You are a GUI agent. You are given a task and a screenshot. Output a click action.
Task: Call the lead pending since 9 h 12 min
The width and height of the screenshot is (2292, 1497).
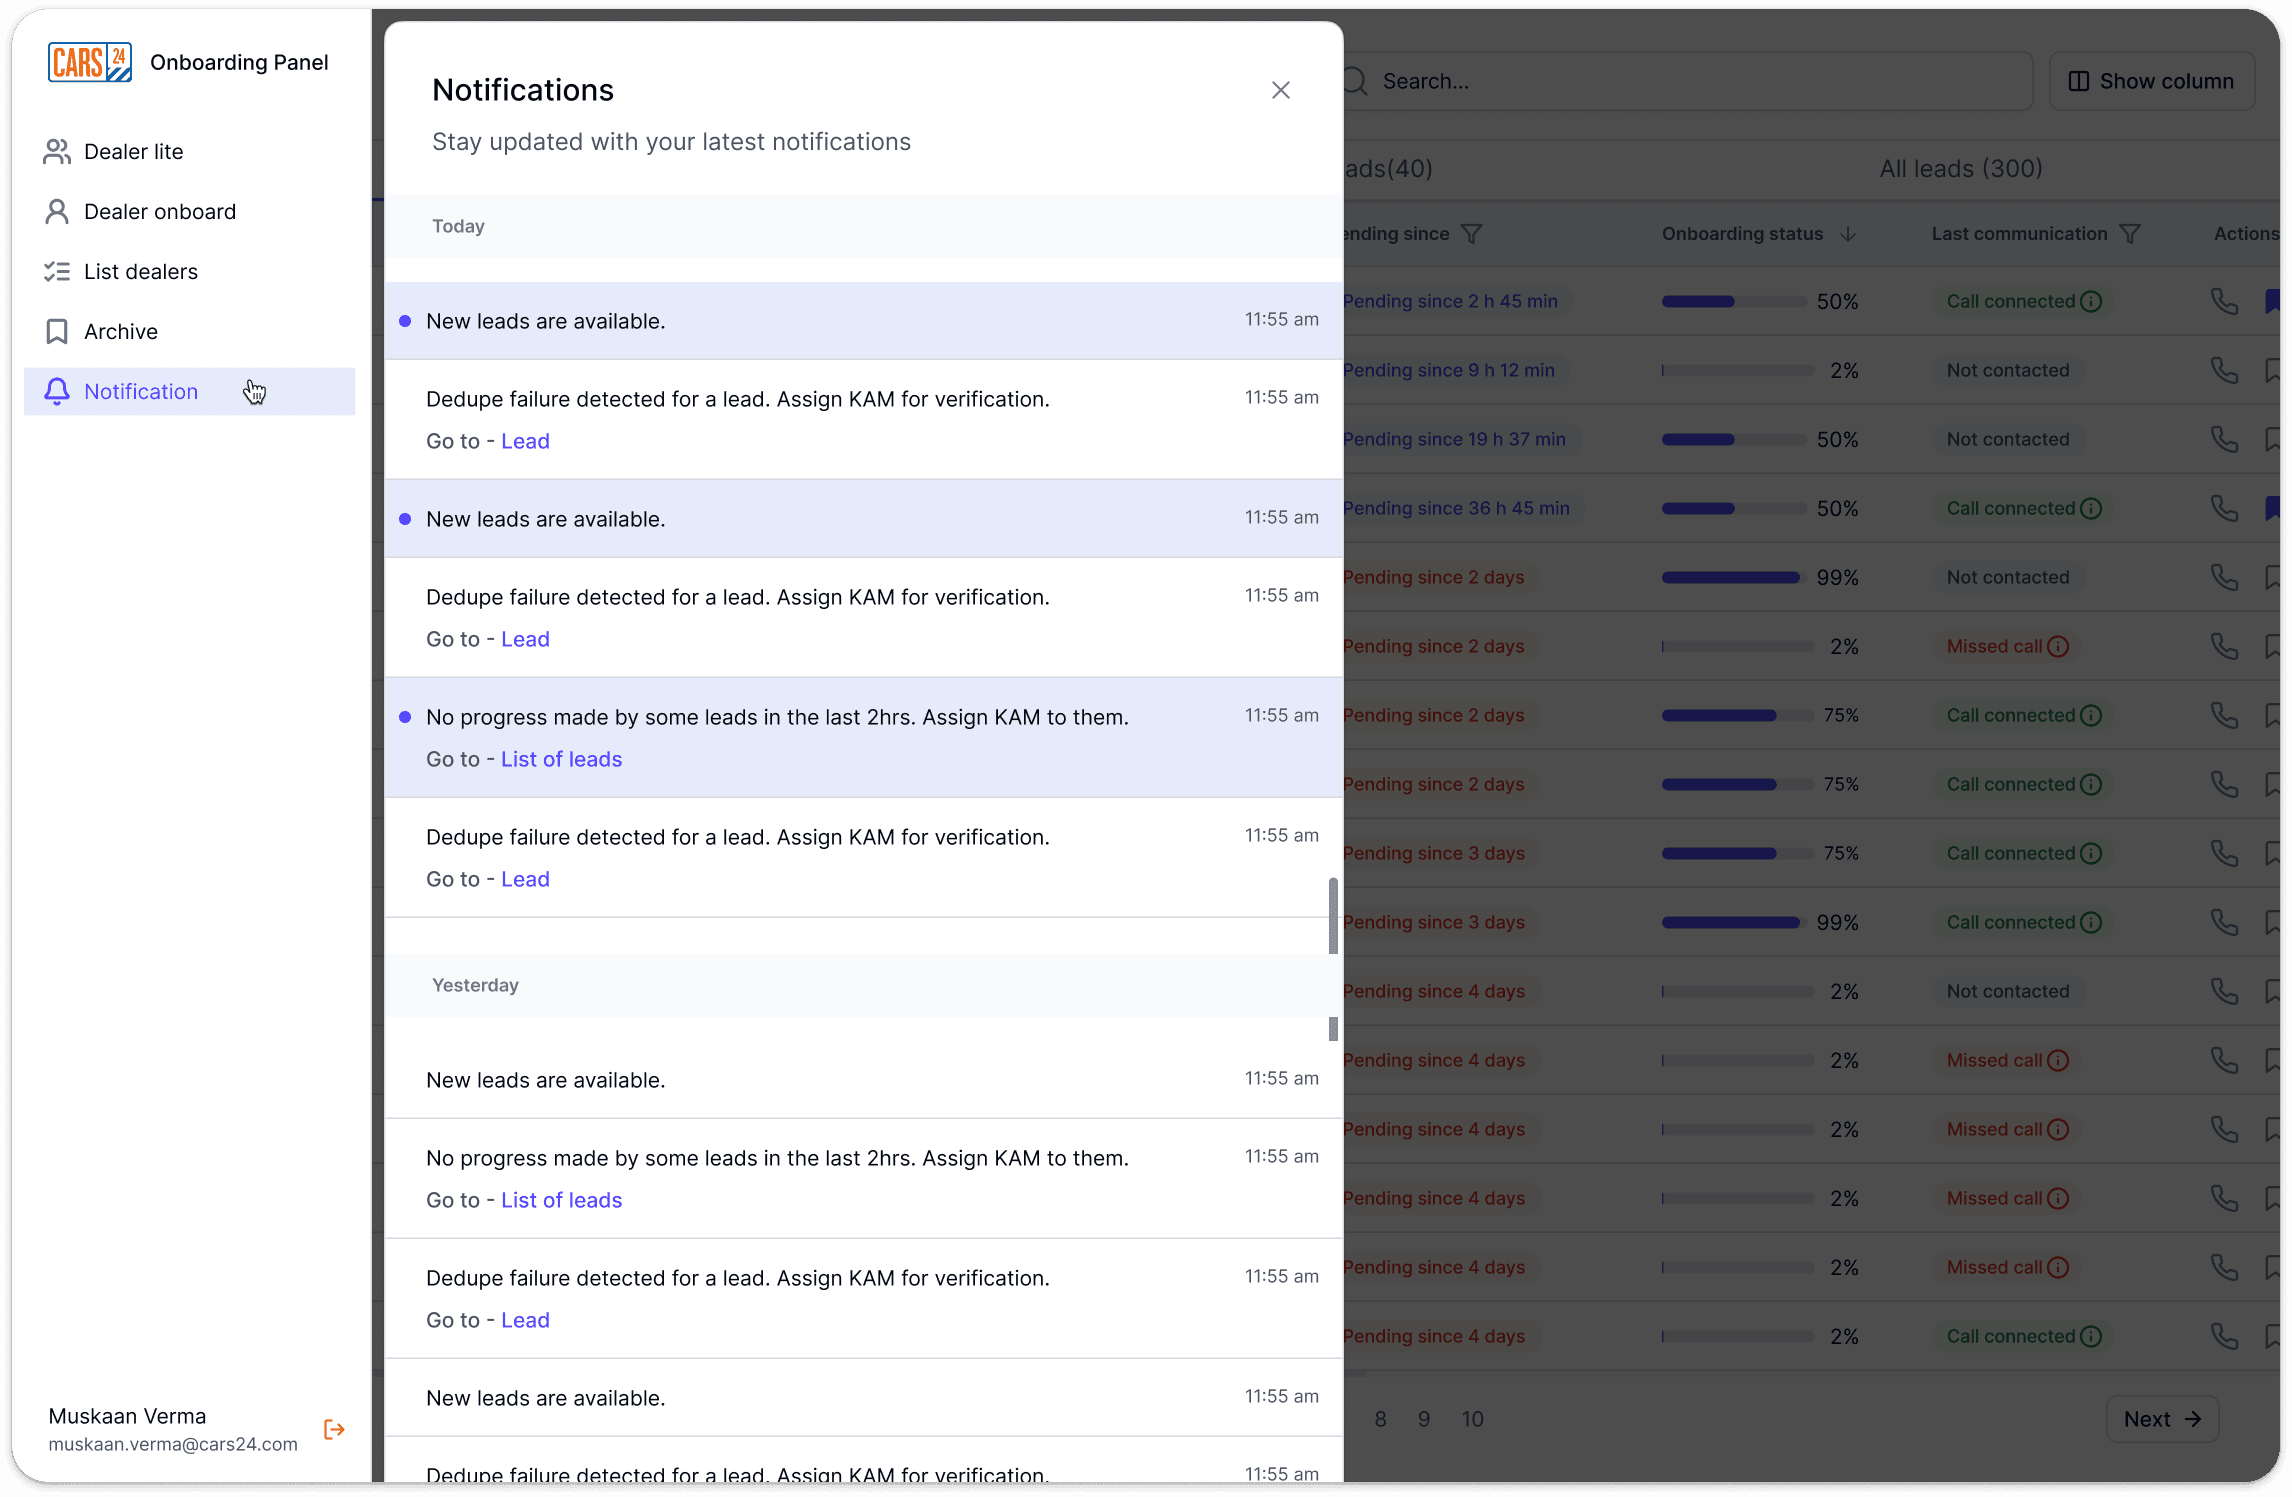[x=2224, y=370]
